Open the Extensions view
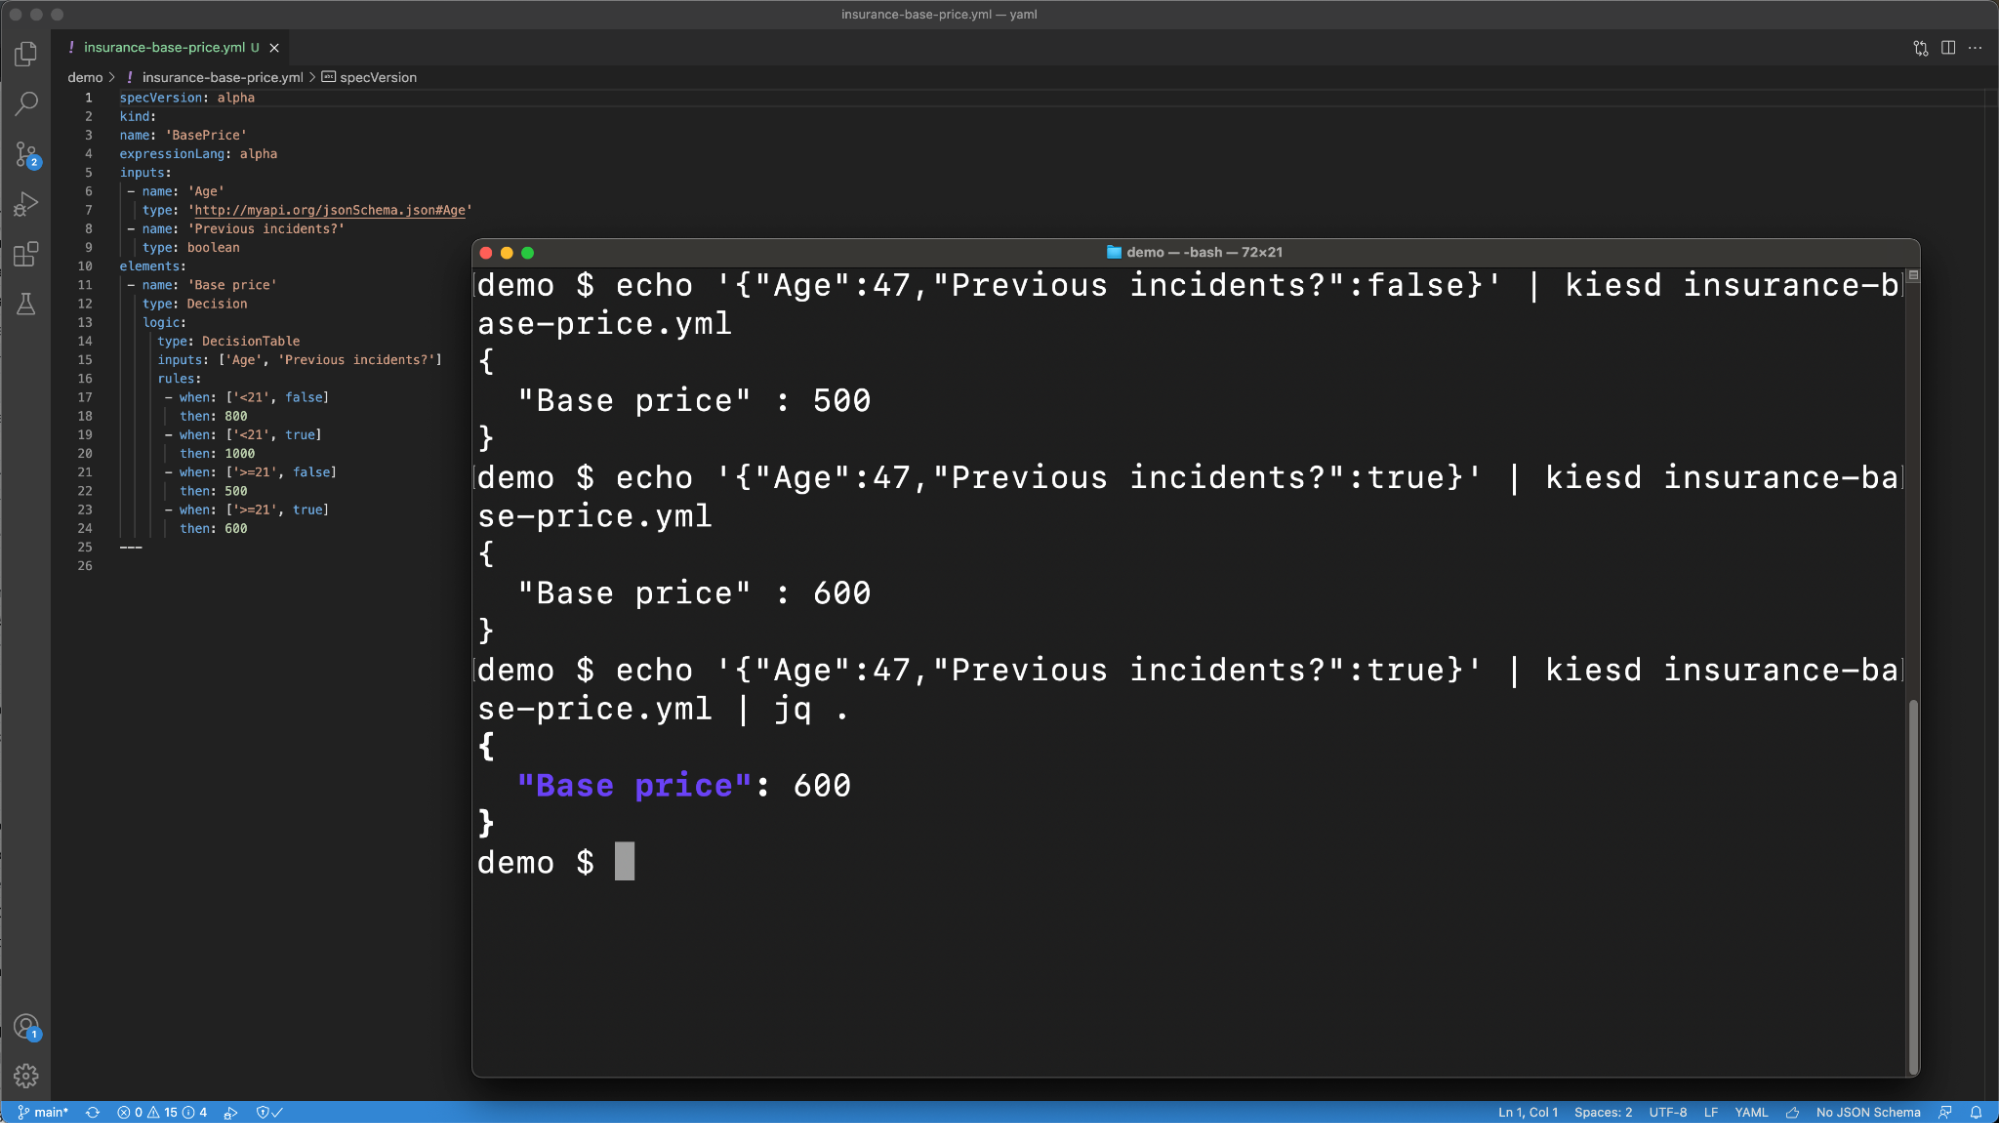Screen dimensions: 1999x1124 click(x=26, y=254)
